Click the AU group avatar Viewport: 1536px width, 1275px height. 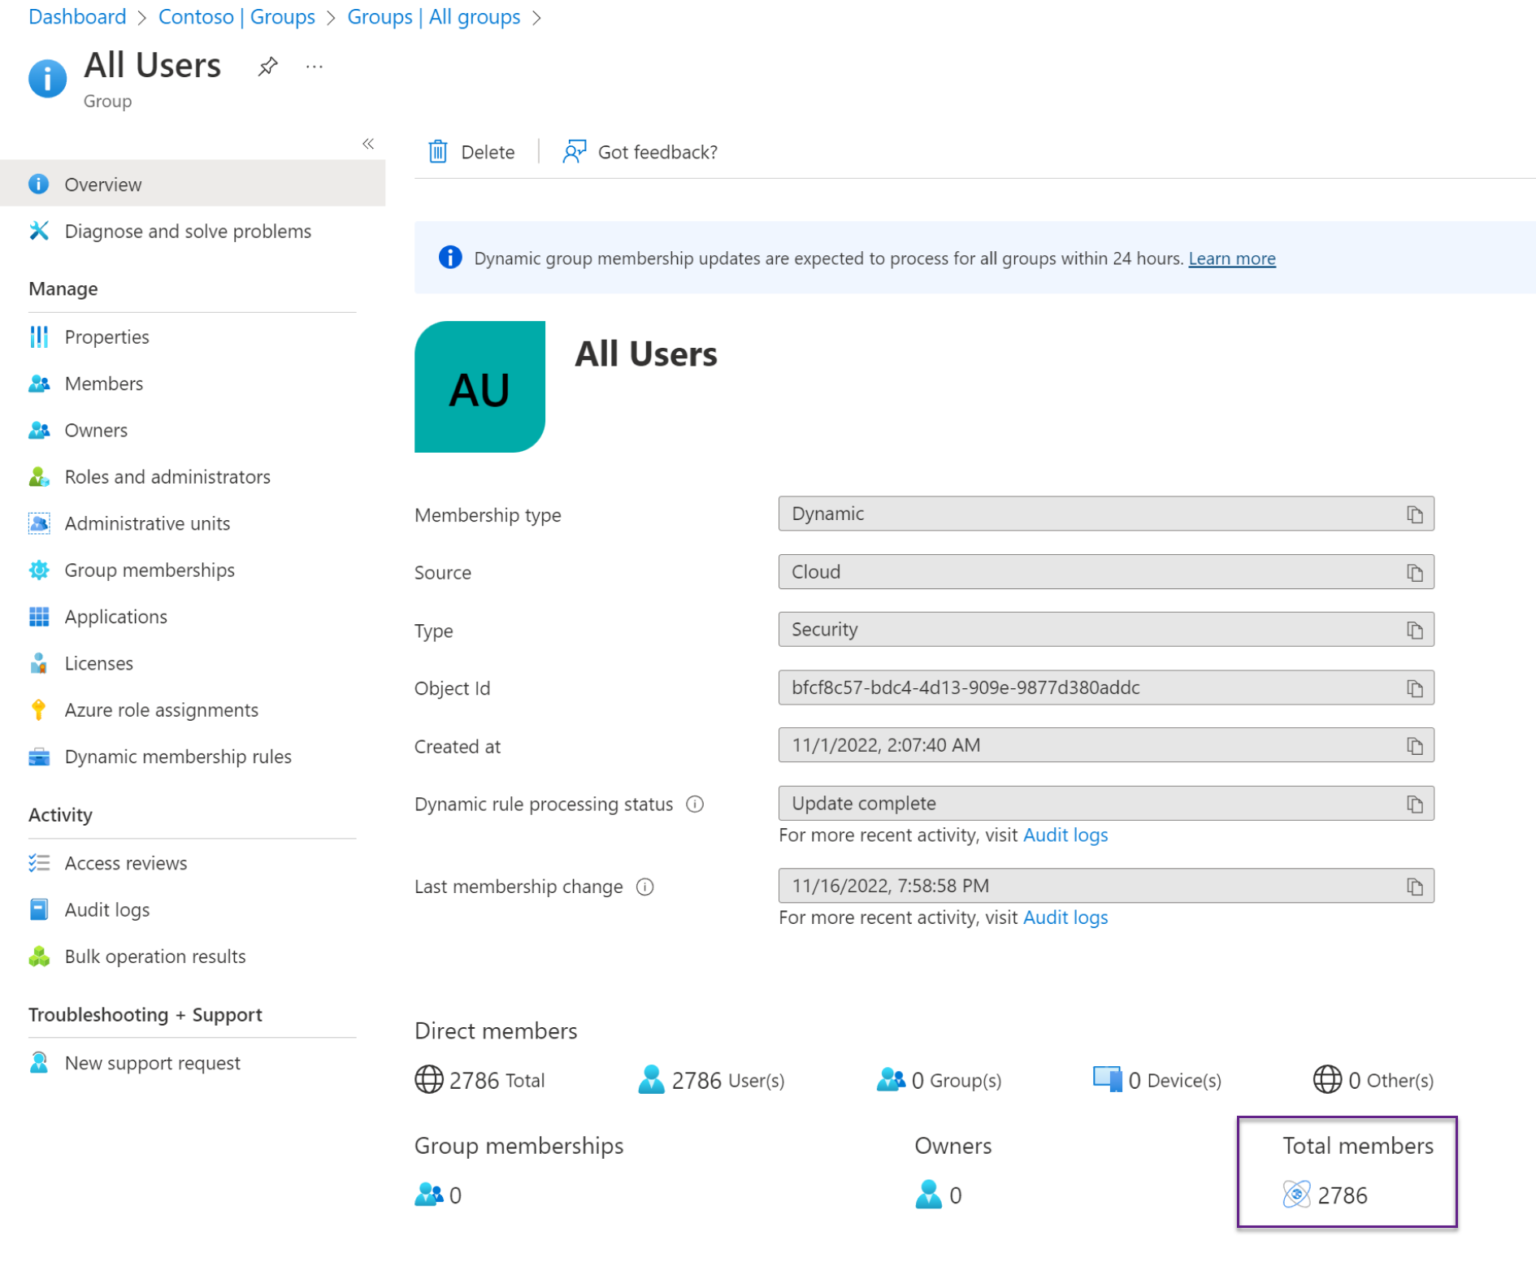click(480, 387)
